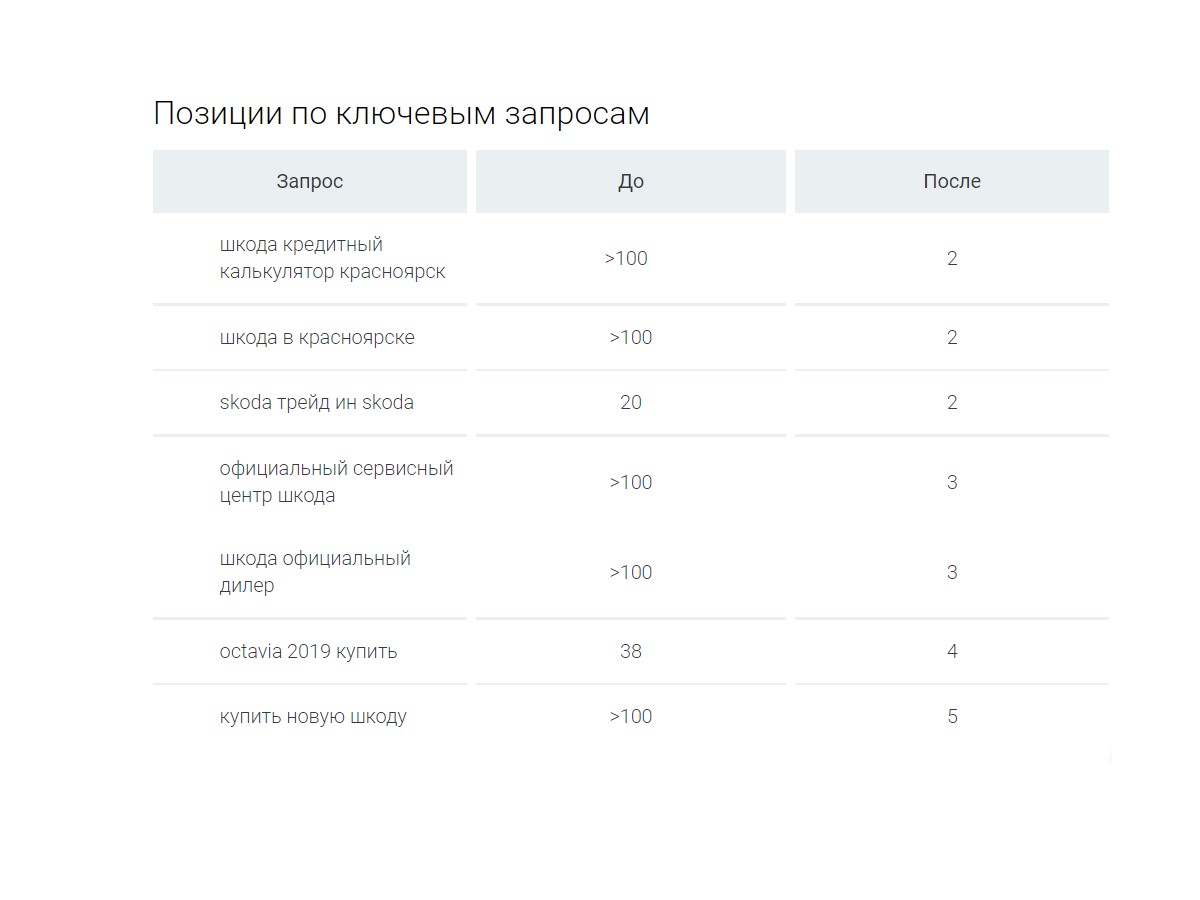The width and height of the screenshot is (1200, 900).
Task: Click the 'До' column header
Action: tap(631, 181)
